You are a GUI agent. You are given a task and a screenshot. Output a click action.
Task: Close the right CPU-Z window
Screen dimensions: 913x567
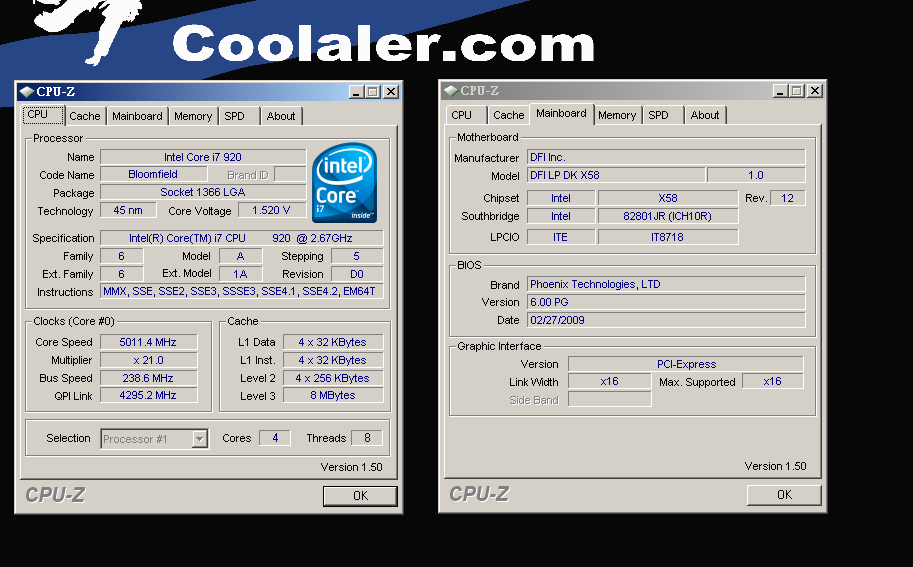[x=815, y=90]
